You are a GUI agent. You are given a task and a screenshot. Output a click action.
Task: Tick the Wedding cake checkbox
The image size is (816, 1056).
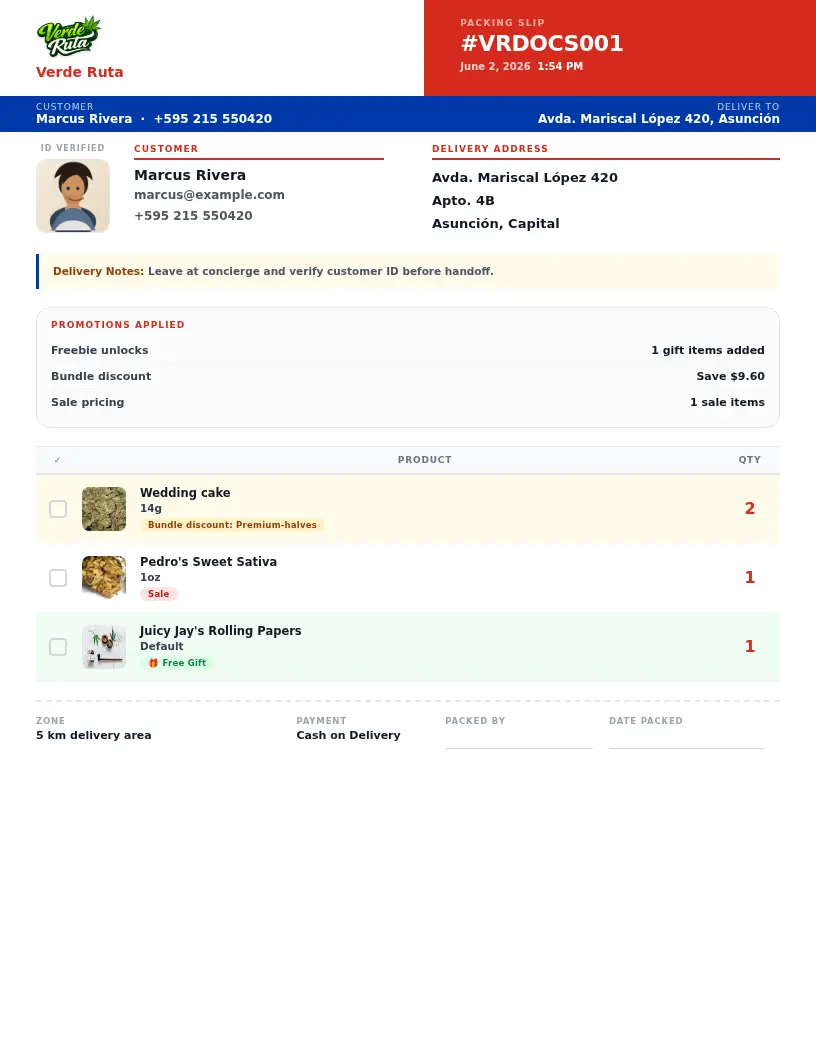pyautogui.click(x=58, y=509)
